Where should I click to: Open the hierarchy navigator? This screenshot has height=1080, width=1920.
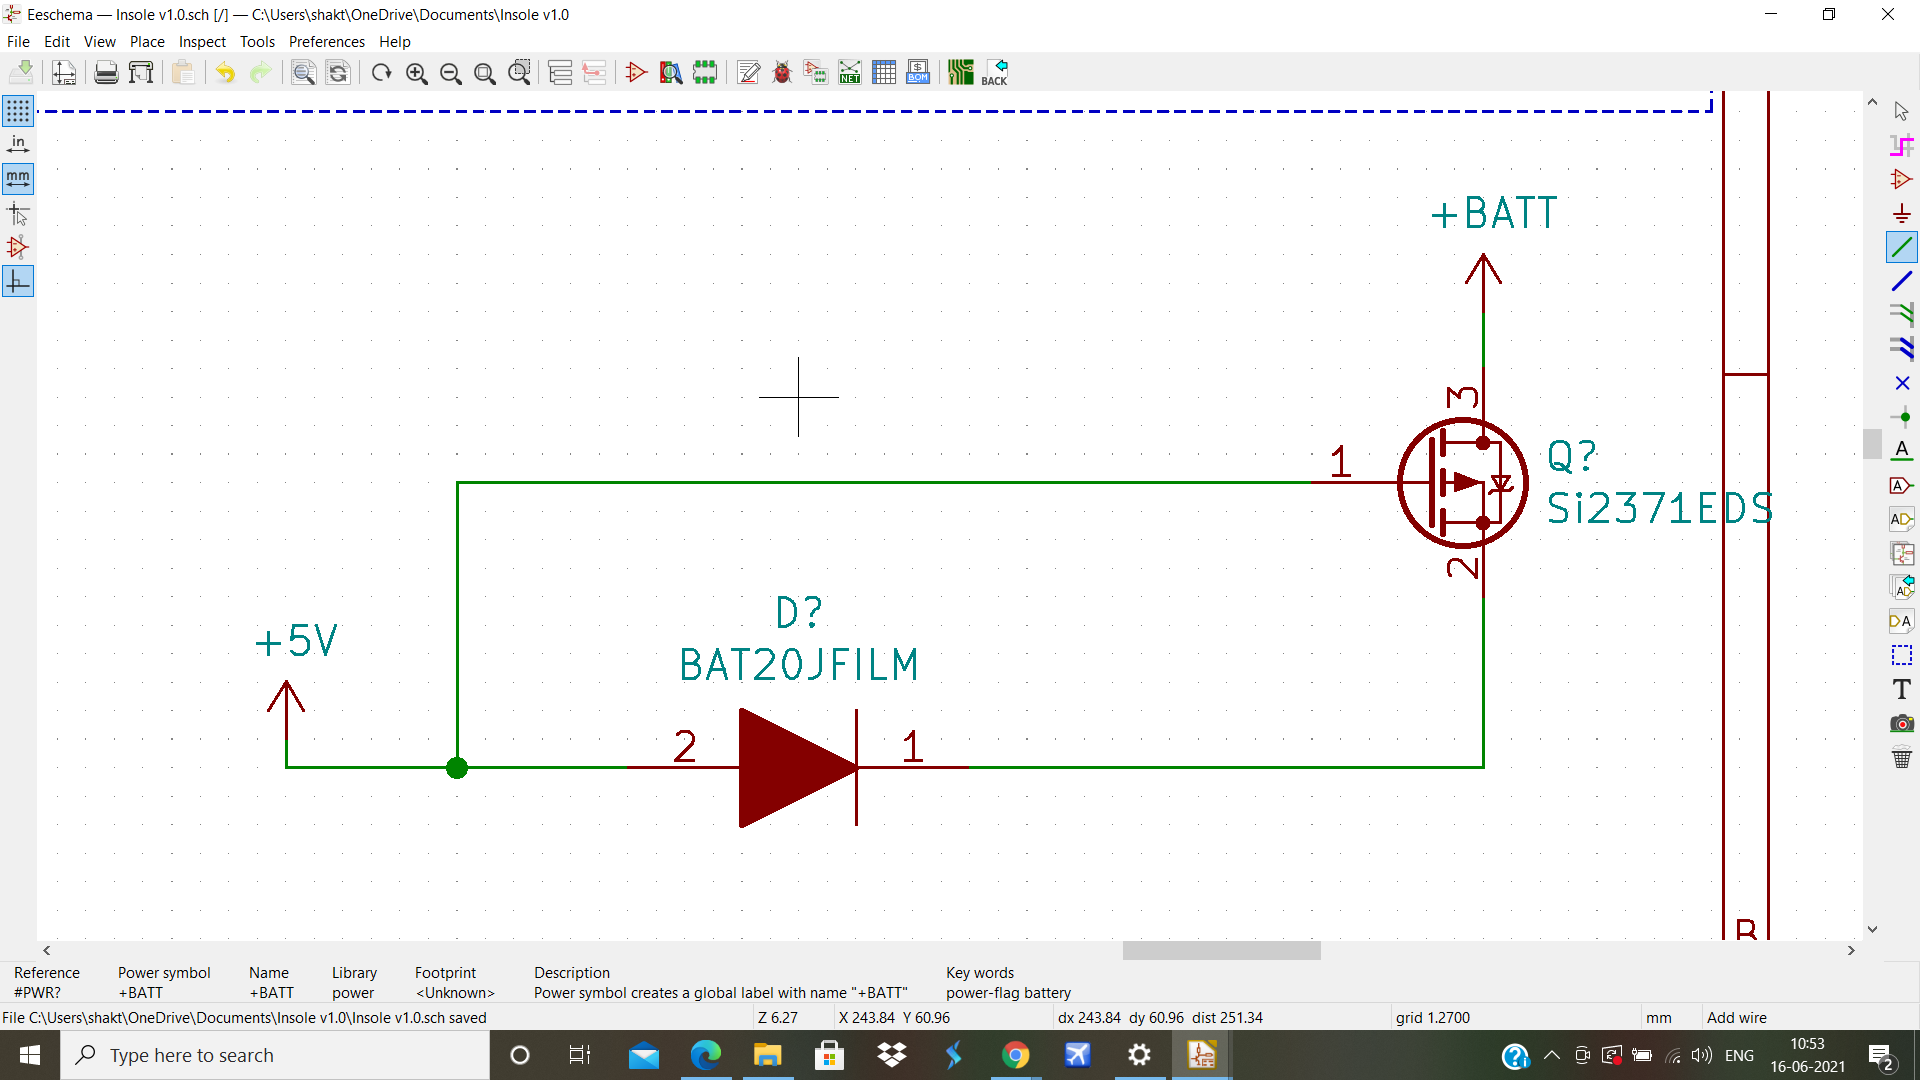(x=561, y=72)
